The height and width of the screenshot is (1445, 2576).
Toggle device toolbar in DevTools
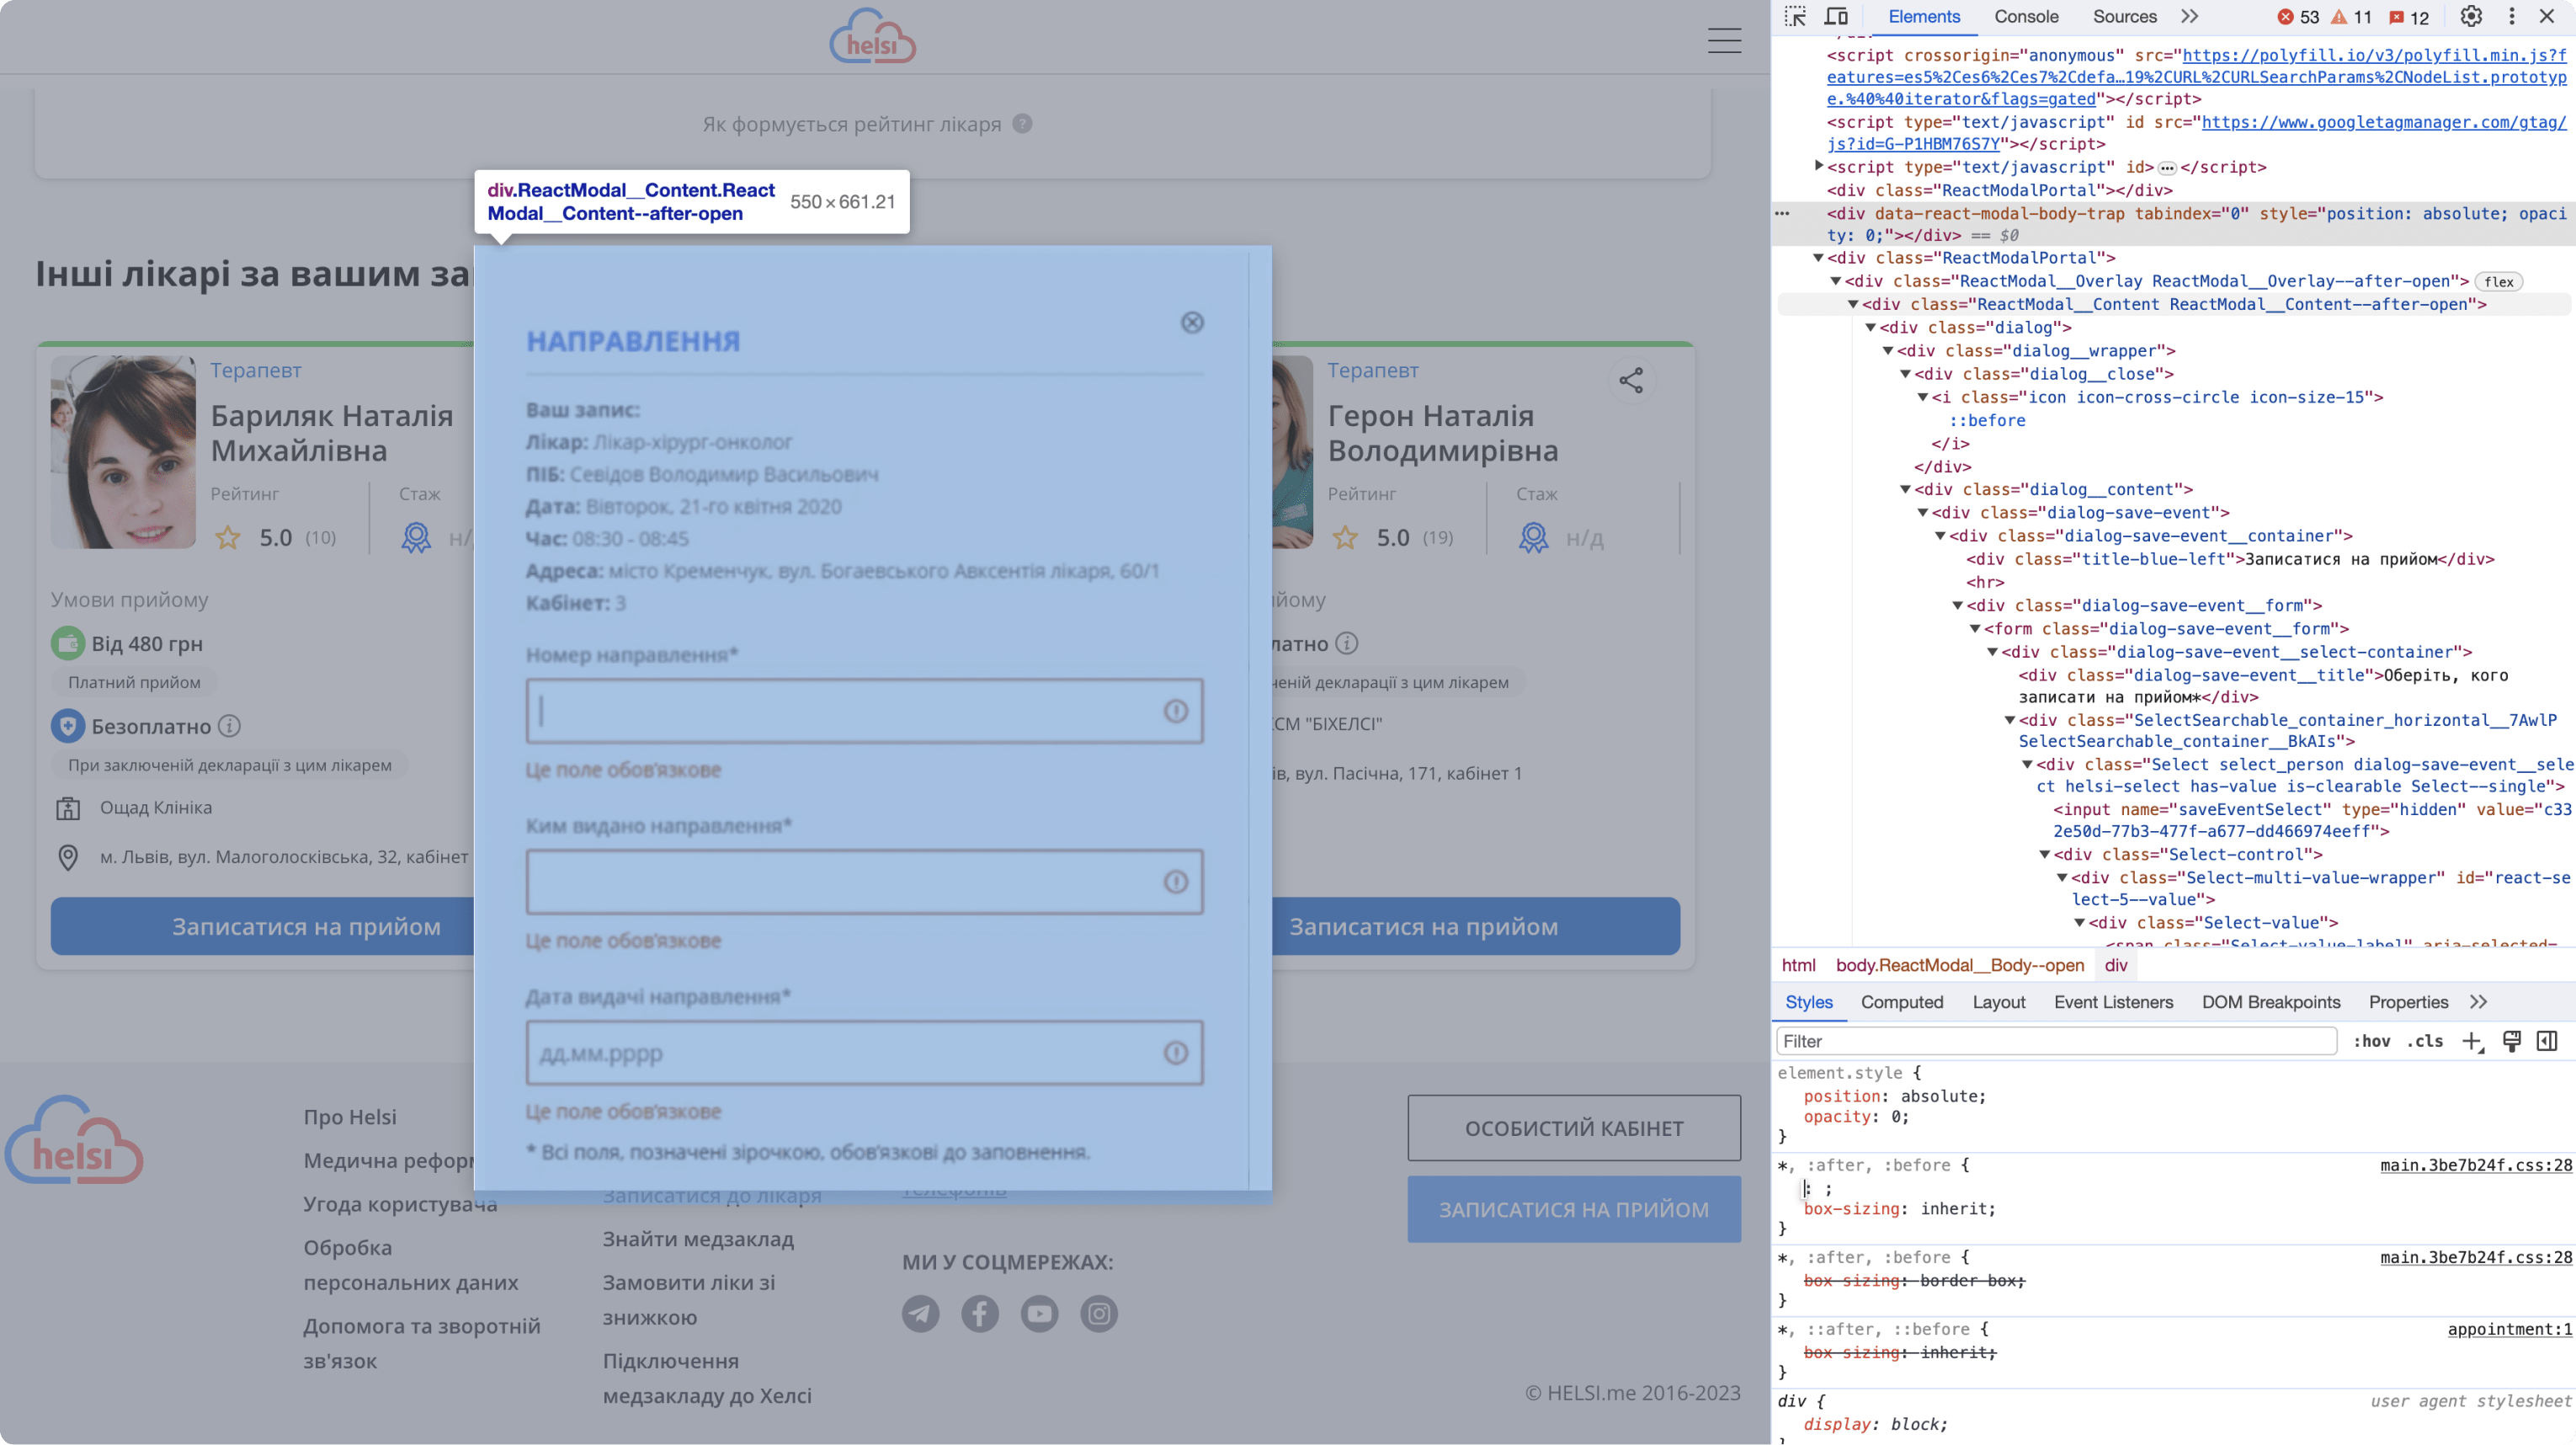point(1836,16)
